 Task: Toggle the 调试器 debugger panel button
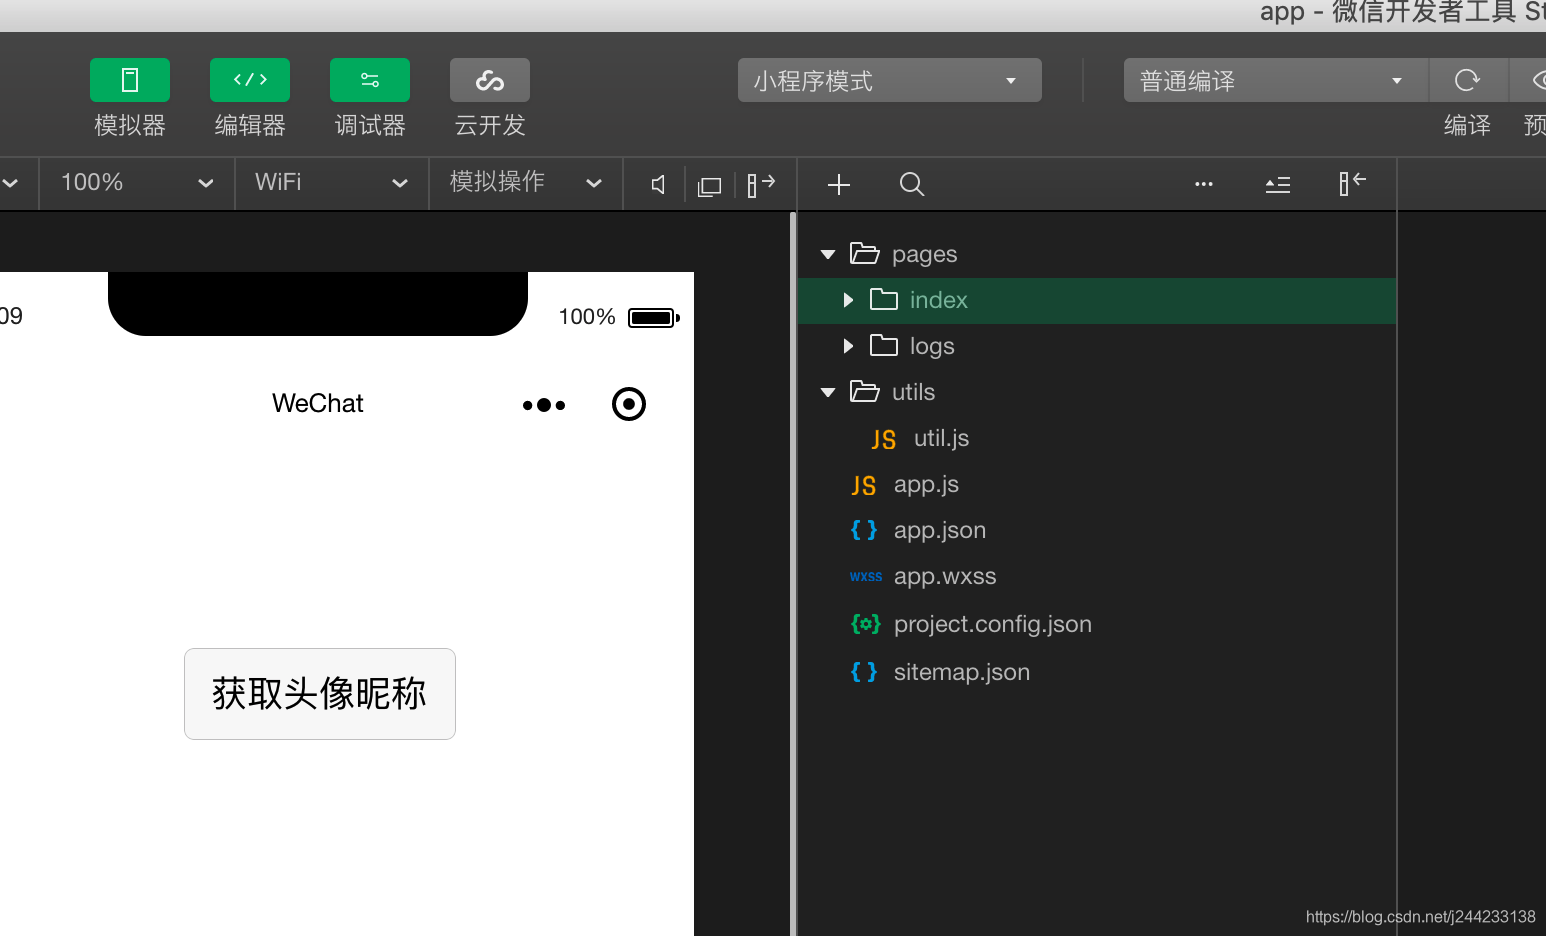[370, 80]
